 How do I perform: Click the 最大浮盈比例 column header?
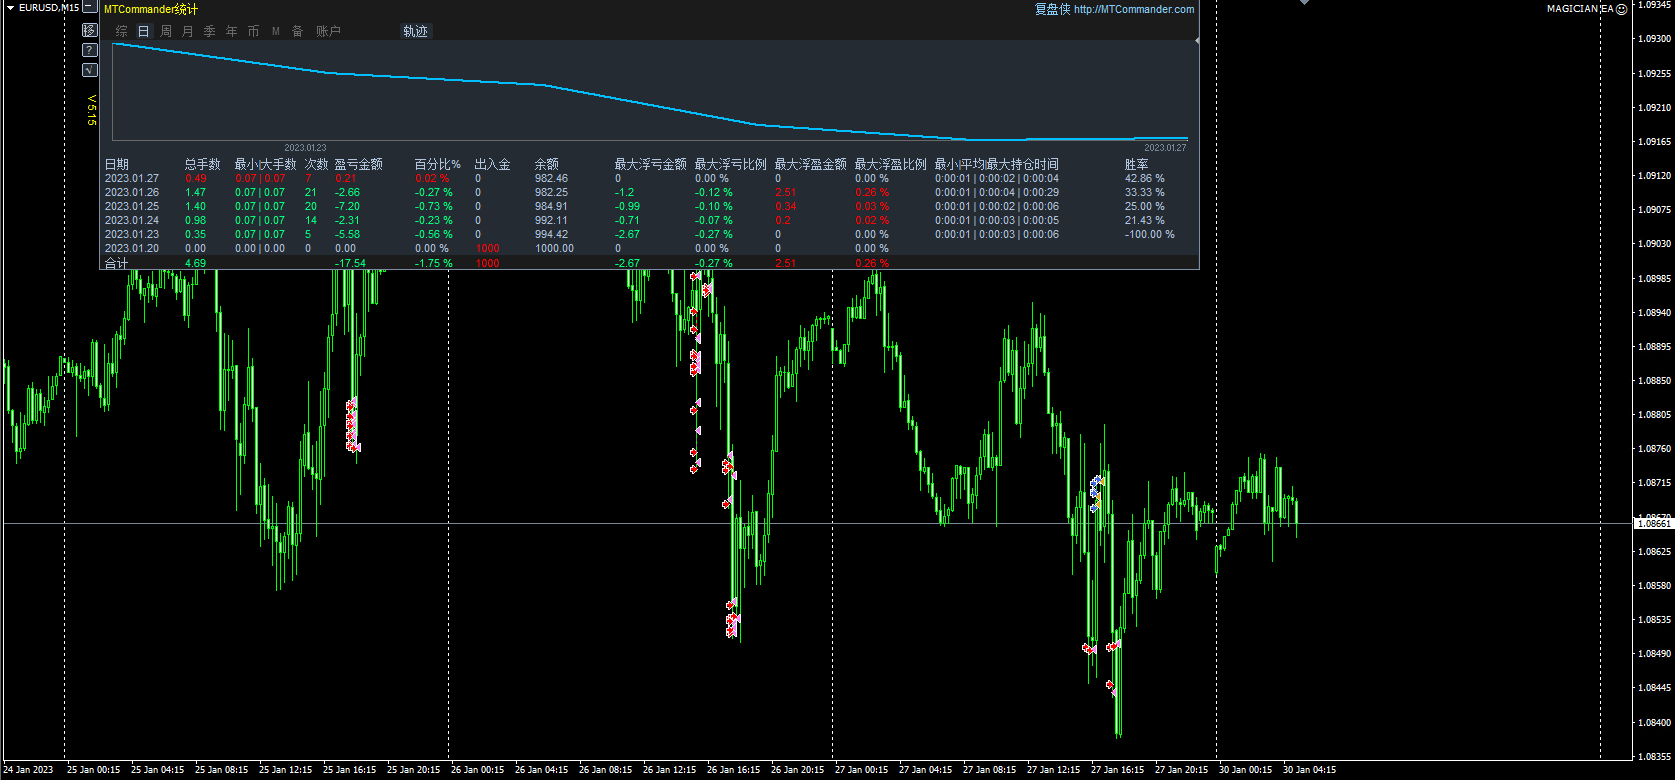[x=891, y=164]
